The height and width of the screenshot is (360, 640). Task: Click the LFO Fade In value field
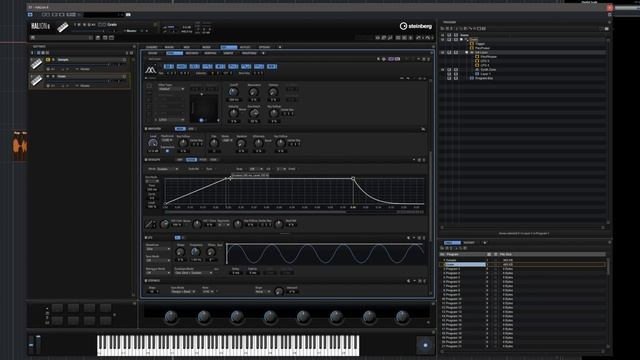coord(253,273)
